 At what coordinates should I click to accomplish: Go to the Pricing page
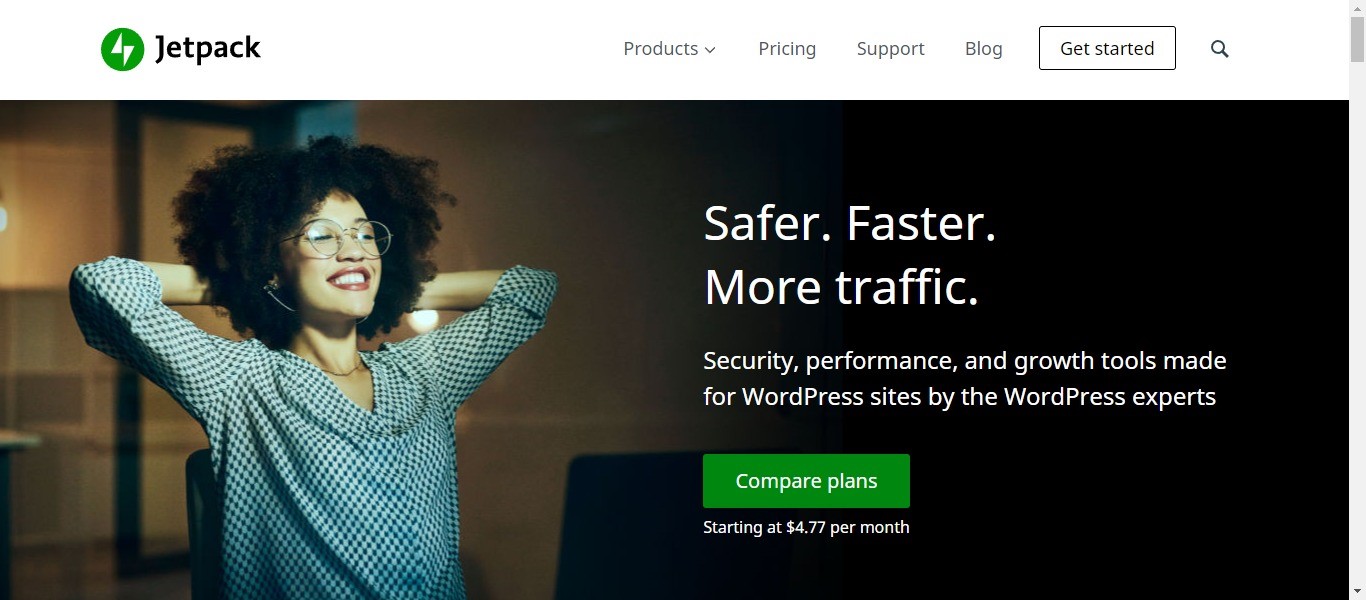[x=787, y=48]
